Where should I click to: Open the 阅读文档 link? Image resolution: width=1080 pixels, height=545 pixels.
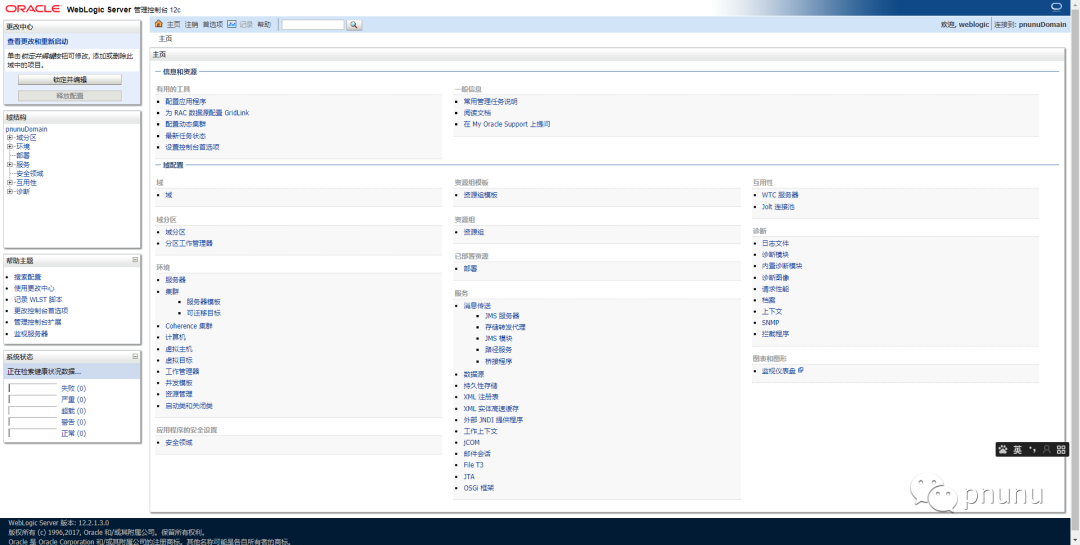(x=477, y=112)
